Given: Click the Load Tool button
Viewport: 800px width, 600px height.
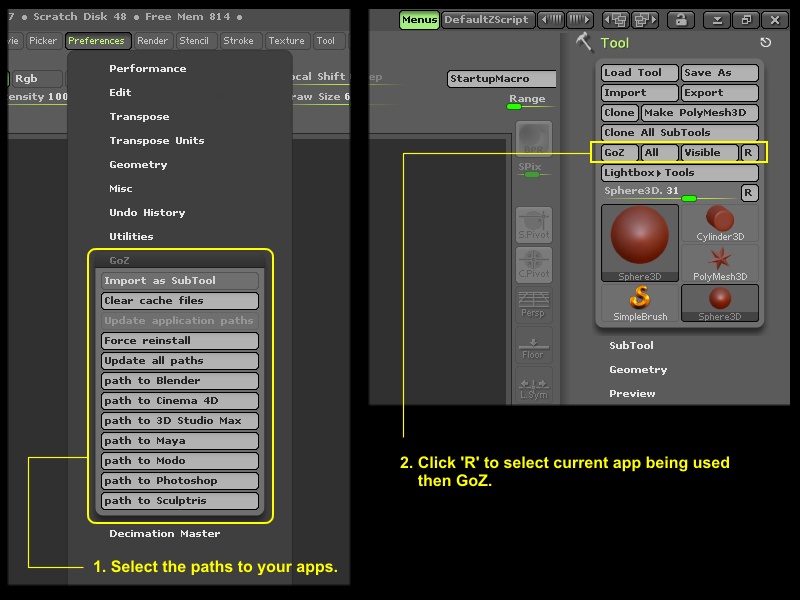Looking at the screenshot, I should [x=640, y=73].
